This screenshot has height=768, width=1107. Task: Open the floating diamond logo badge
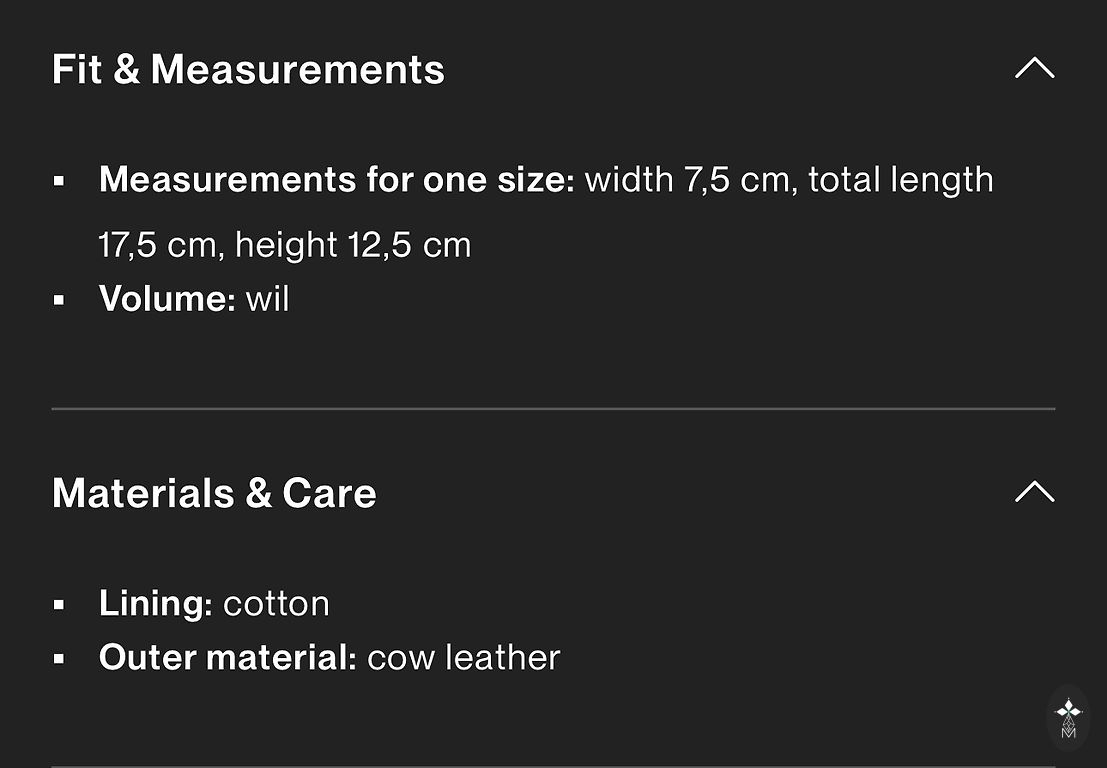1068,716
